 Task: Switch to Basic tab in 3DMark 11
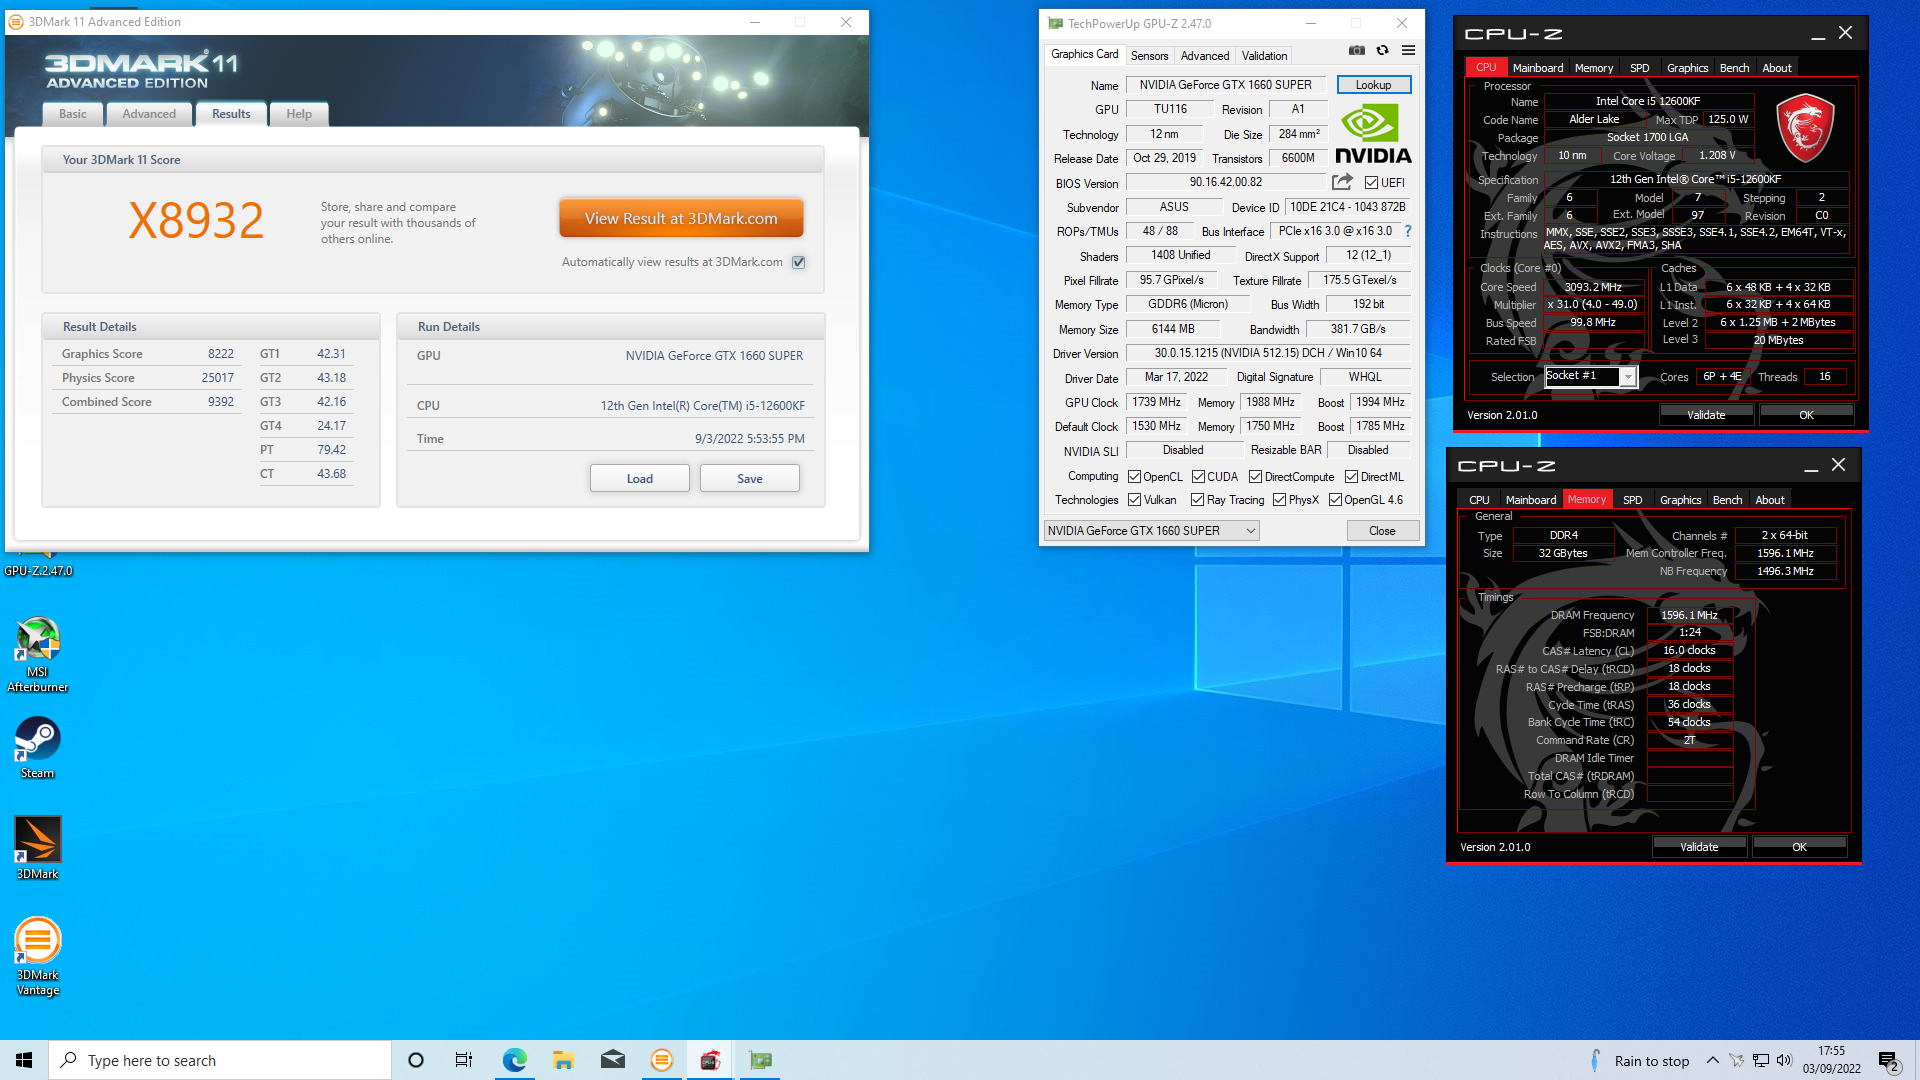[x=72, y=114]
